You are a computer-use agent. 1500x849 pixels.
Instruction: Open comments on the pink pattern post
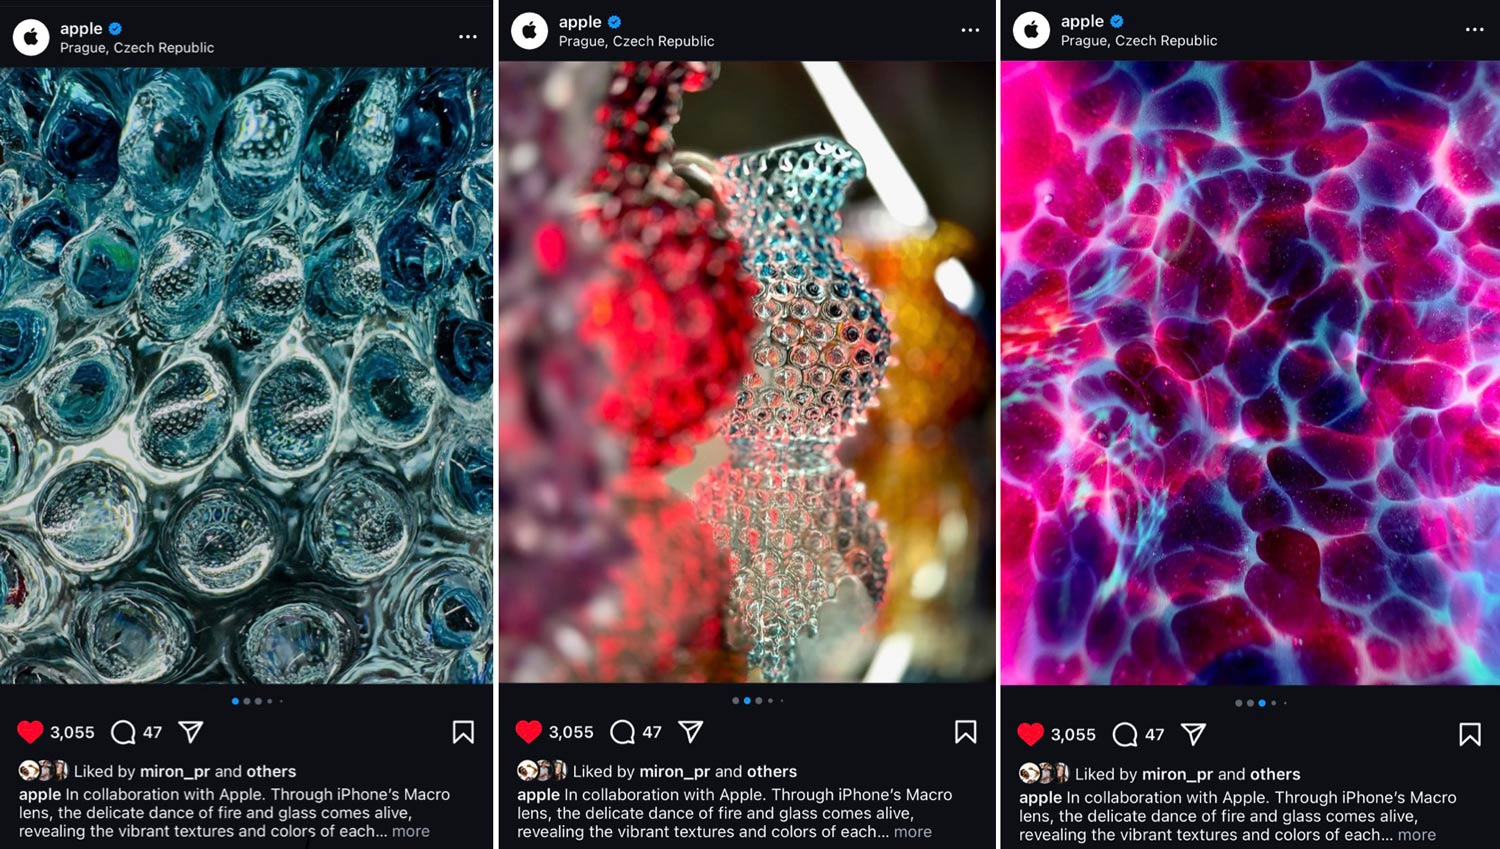click(1125, 734)
